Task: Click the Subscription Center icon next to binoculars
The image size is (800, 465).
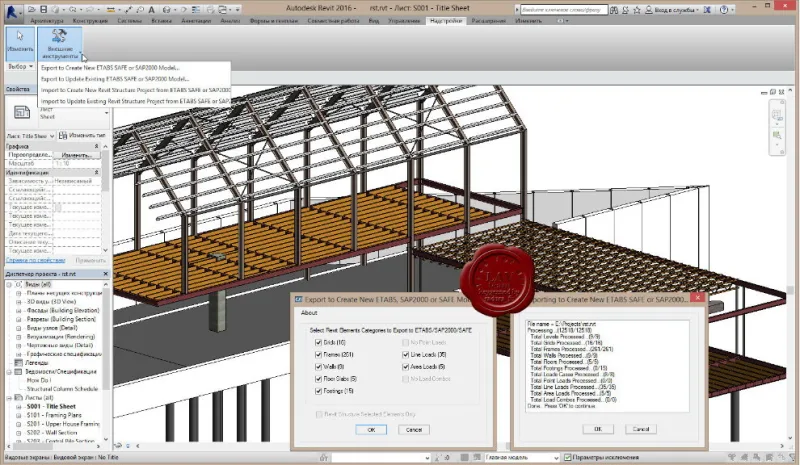Action: click(x=625, y=10)
